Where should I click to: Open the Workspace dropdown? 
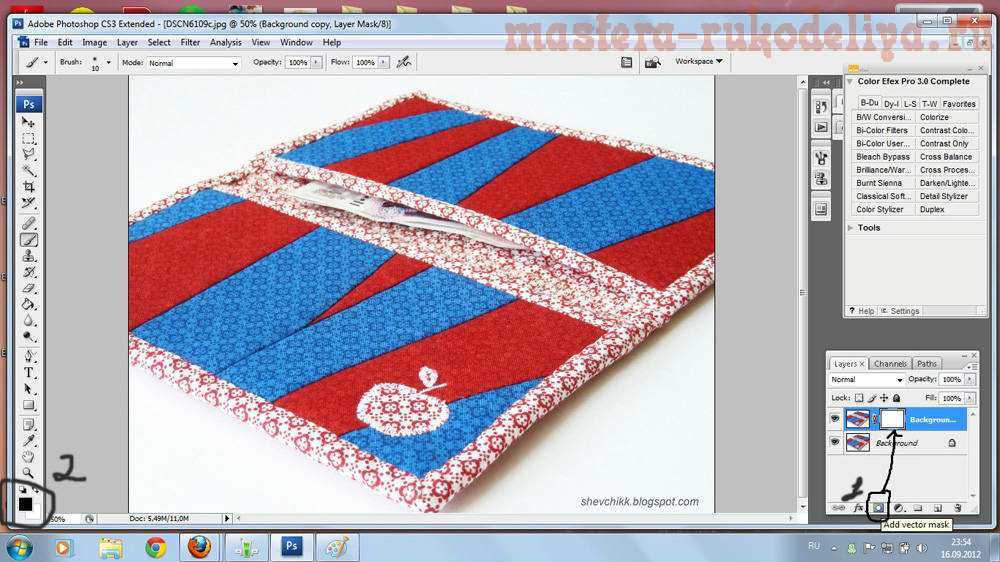[699, 61]
